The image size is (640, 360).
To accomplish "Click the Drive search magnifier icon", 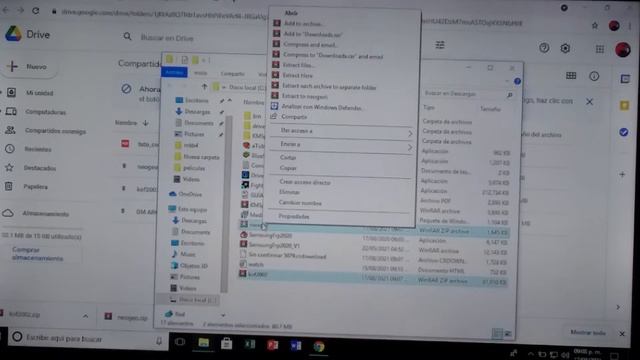I will point(127,37).
